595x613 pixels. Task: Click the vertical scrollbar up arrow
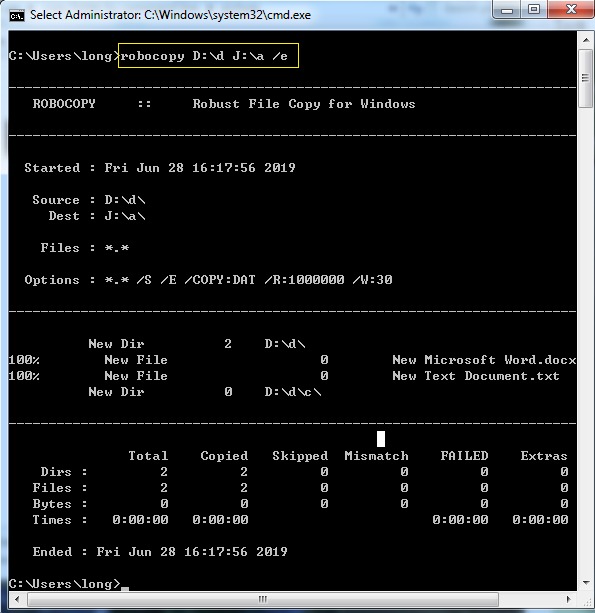[x=586, y=40]
